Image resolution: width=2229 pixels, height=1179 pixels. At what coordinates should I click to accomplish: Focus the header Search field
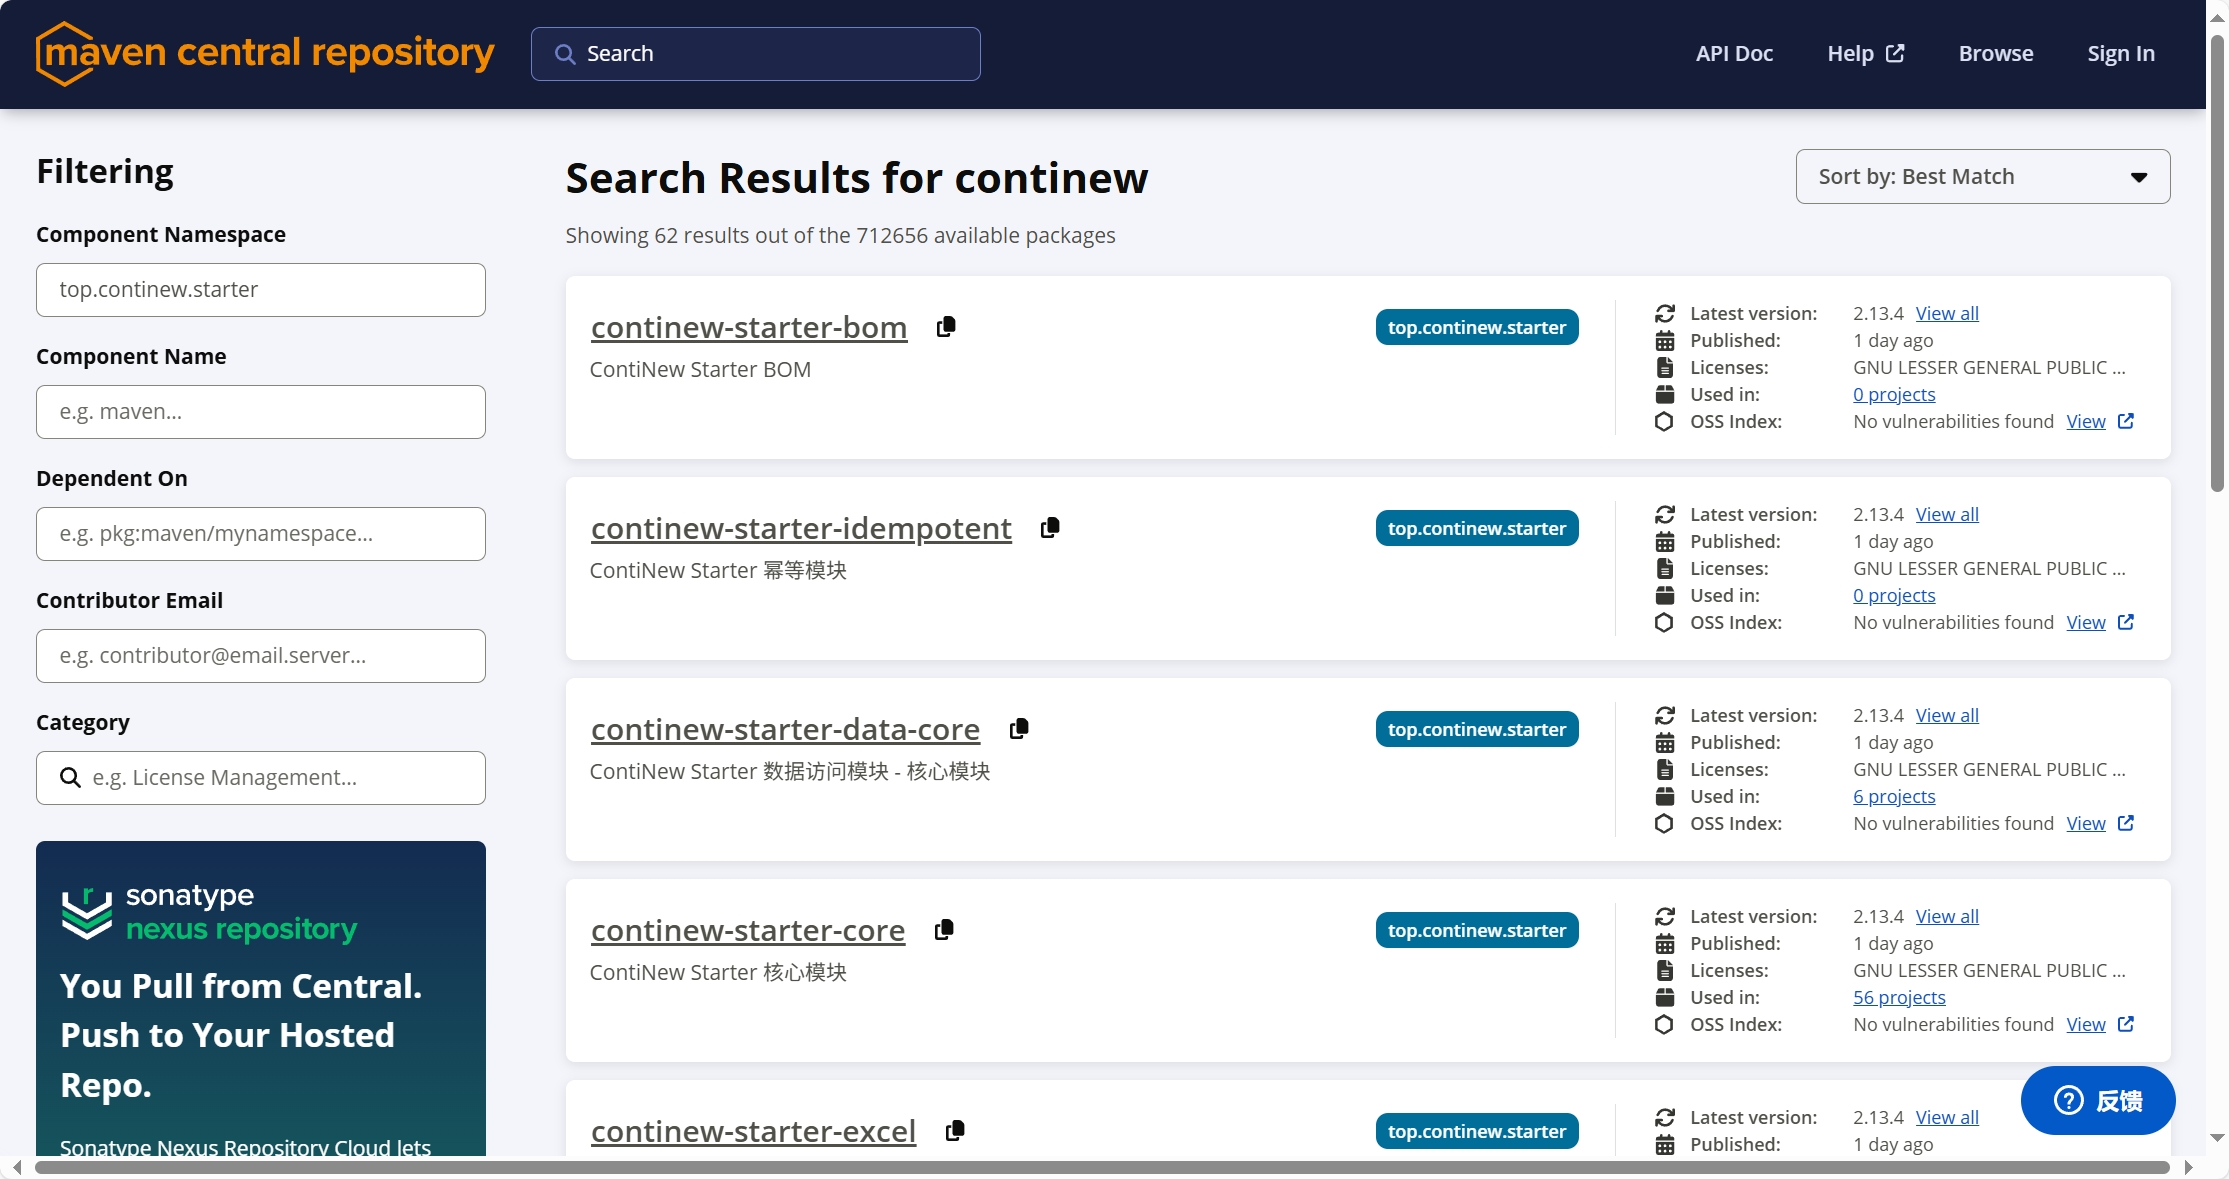[755, 54]
